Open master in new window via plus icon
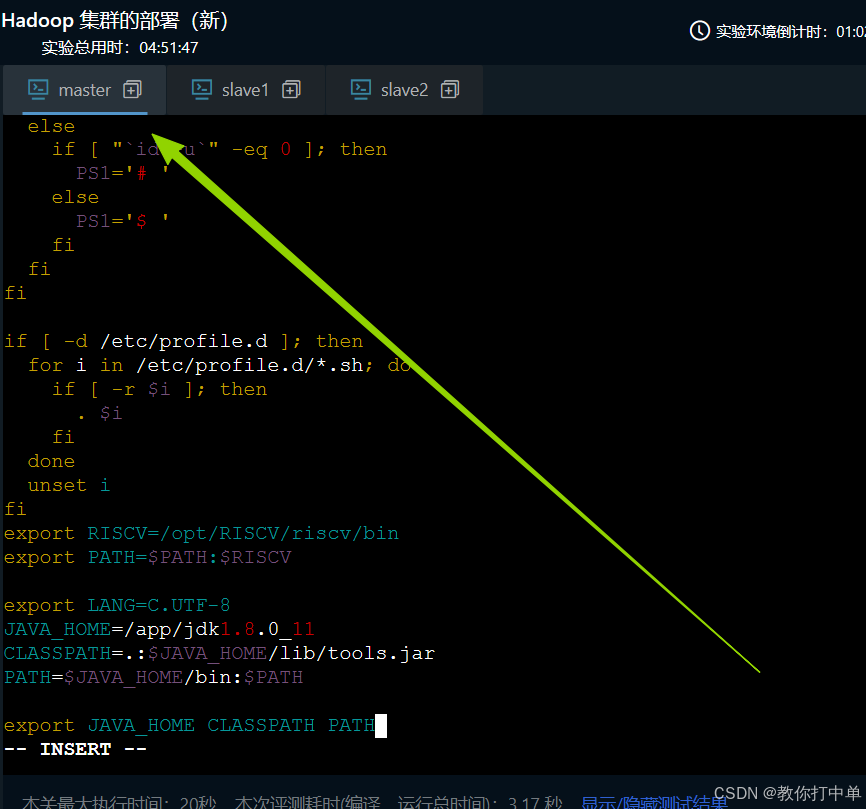The width and height of the screenshot is (866, 809). (133, 89)
